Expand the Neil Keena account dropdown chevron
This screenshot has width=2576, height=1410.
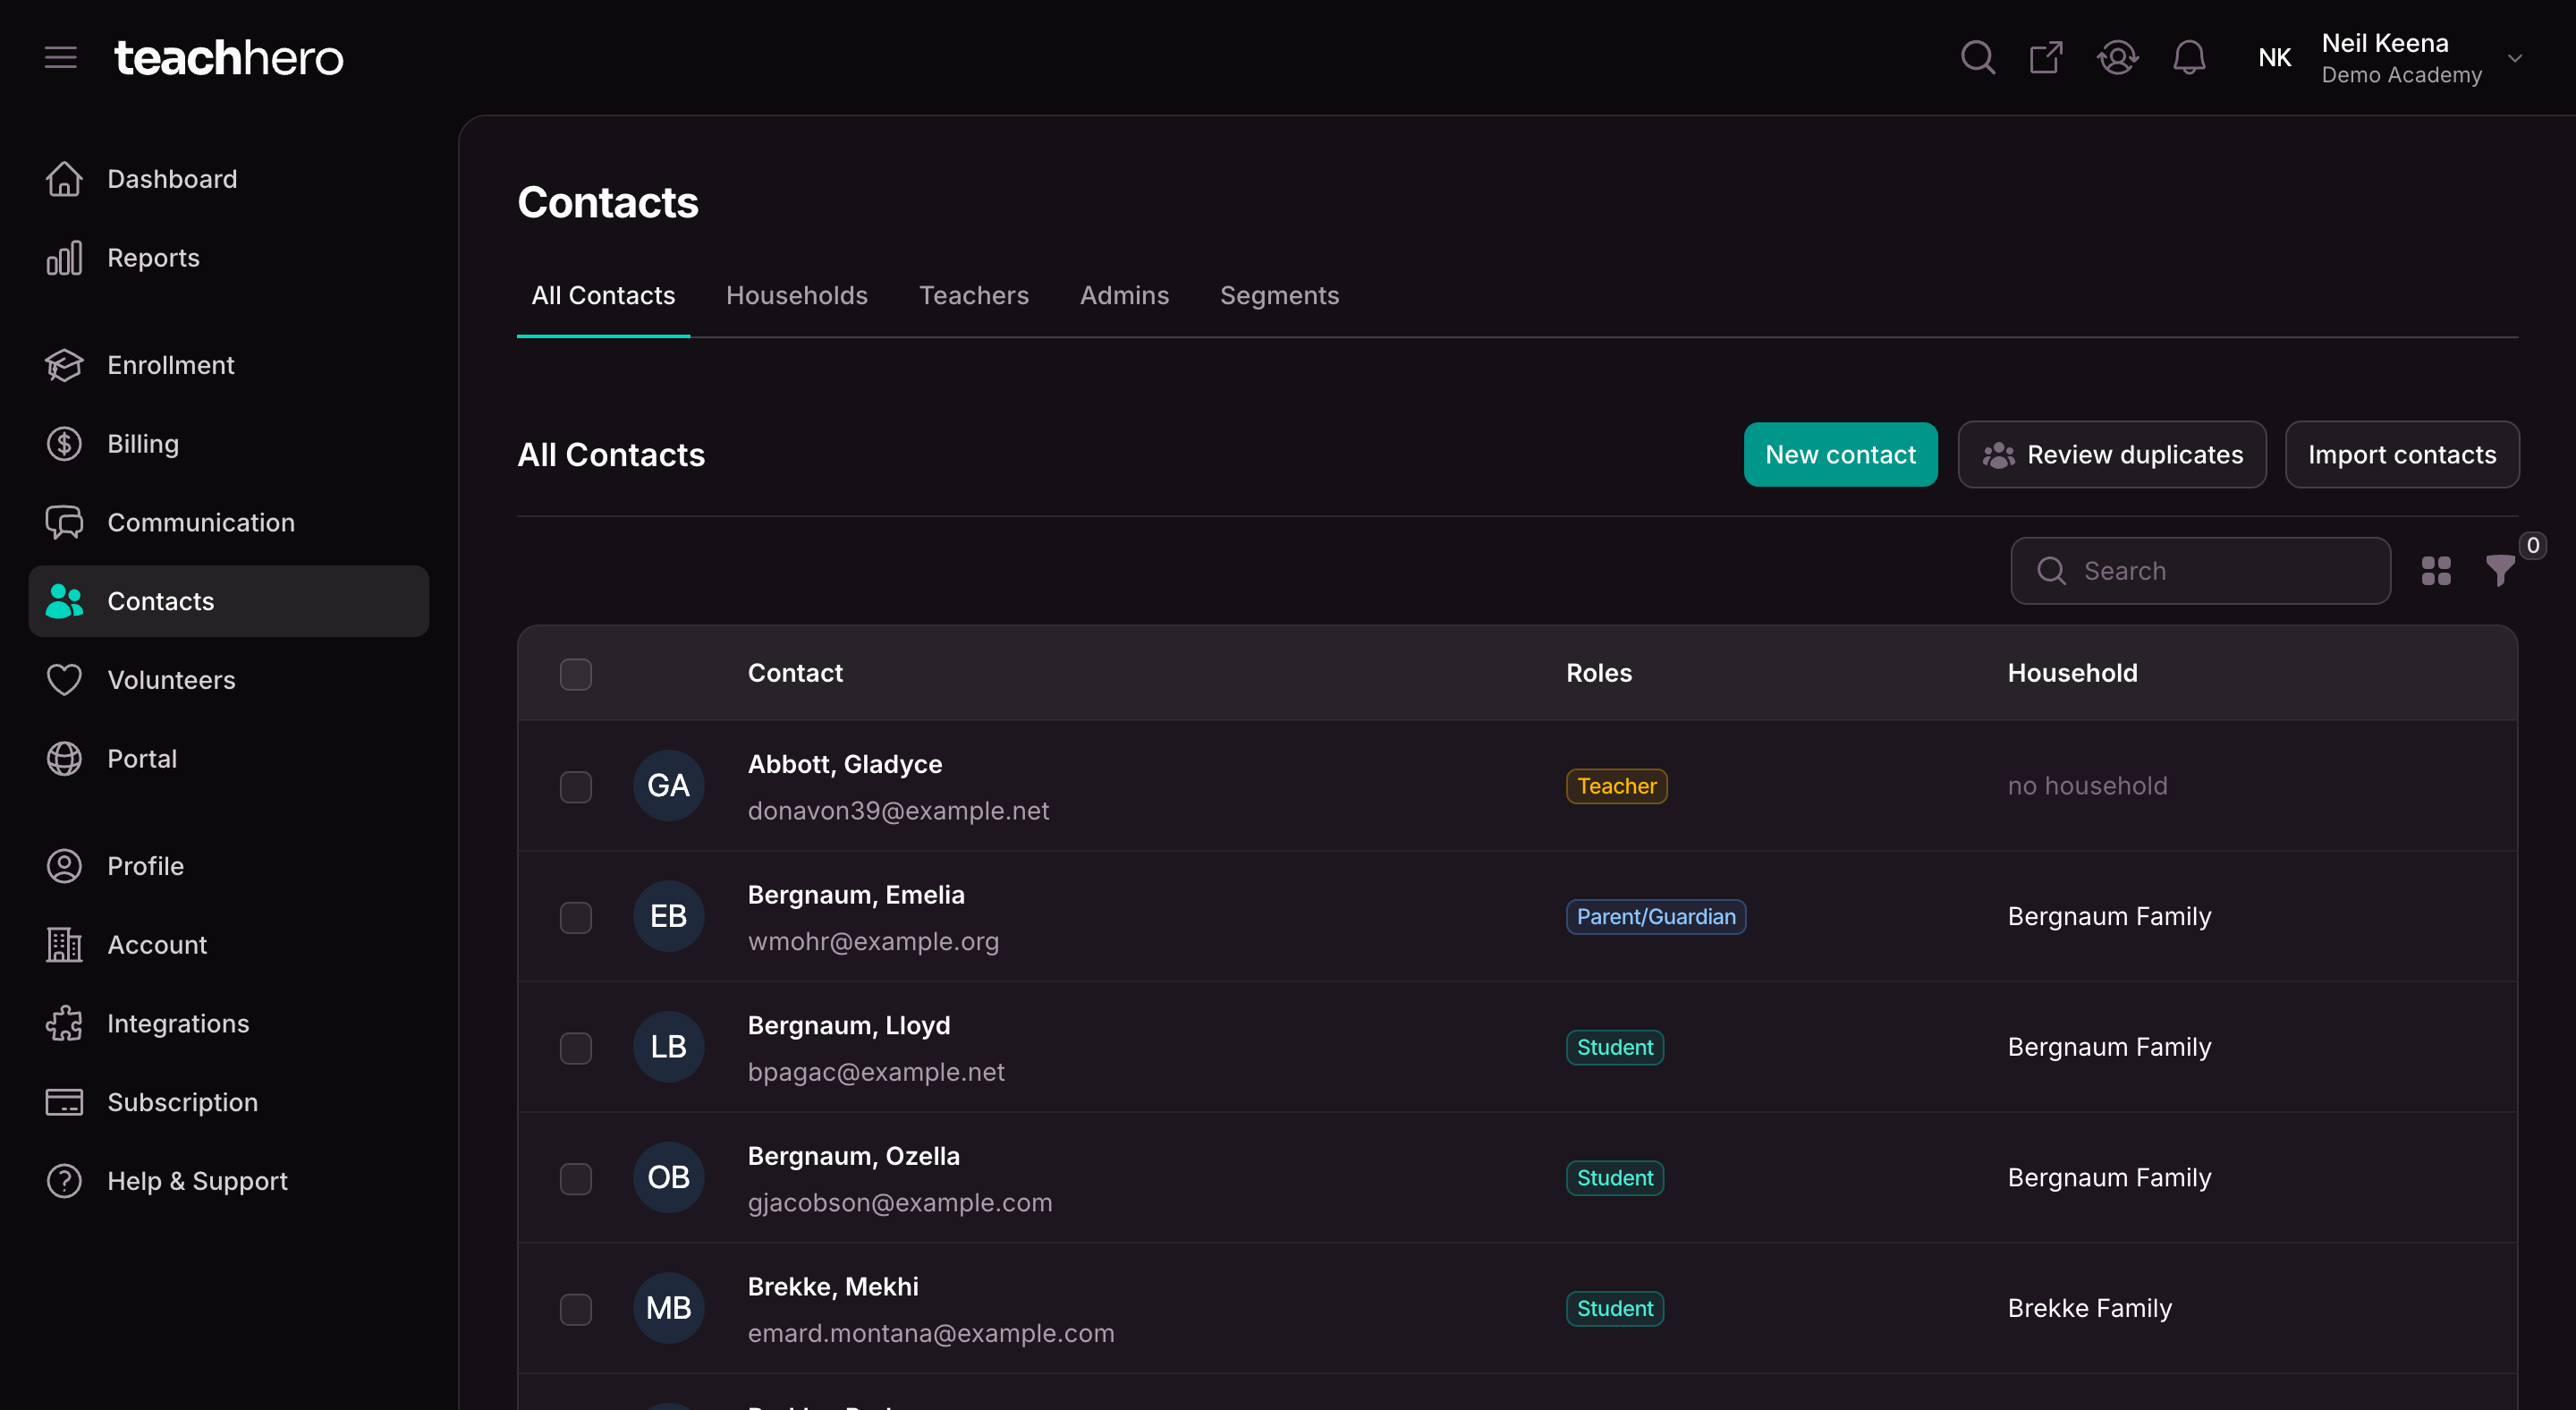tap(2515, 58)
